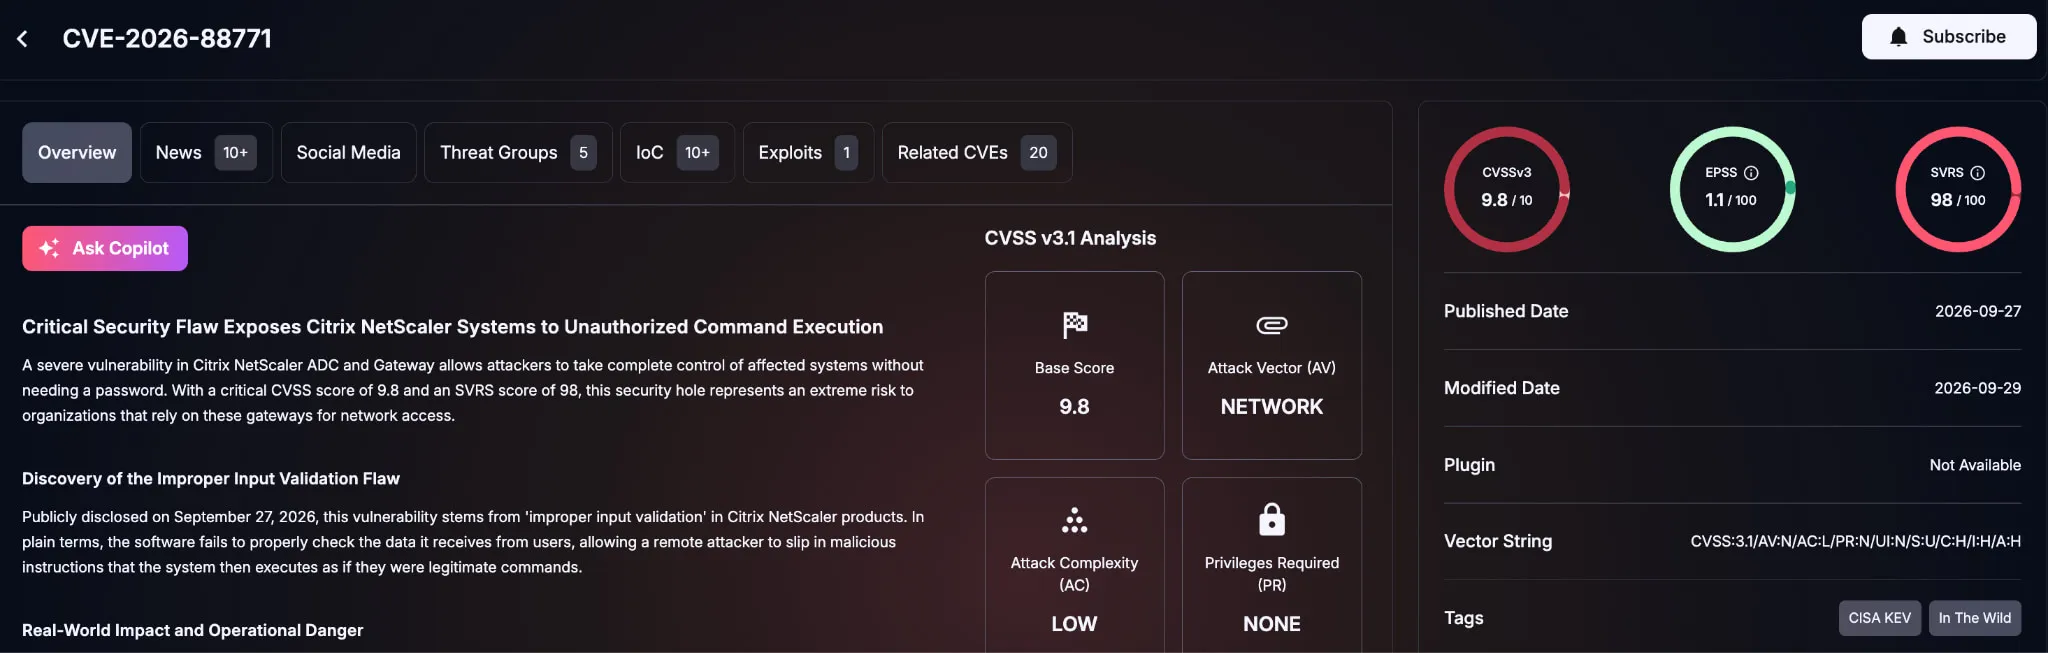Click the Threat Groups count badge 5
2048x653 pixels.
[x=583, y=153]
